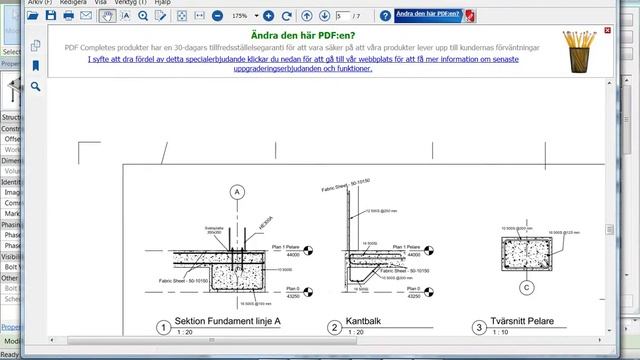The height and width of the screenshot is (360, 640).
Task: Select the Hand pan tool
Action: coord(107,16)
